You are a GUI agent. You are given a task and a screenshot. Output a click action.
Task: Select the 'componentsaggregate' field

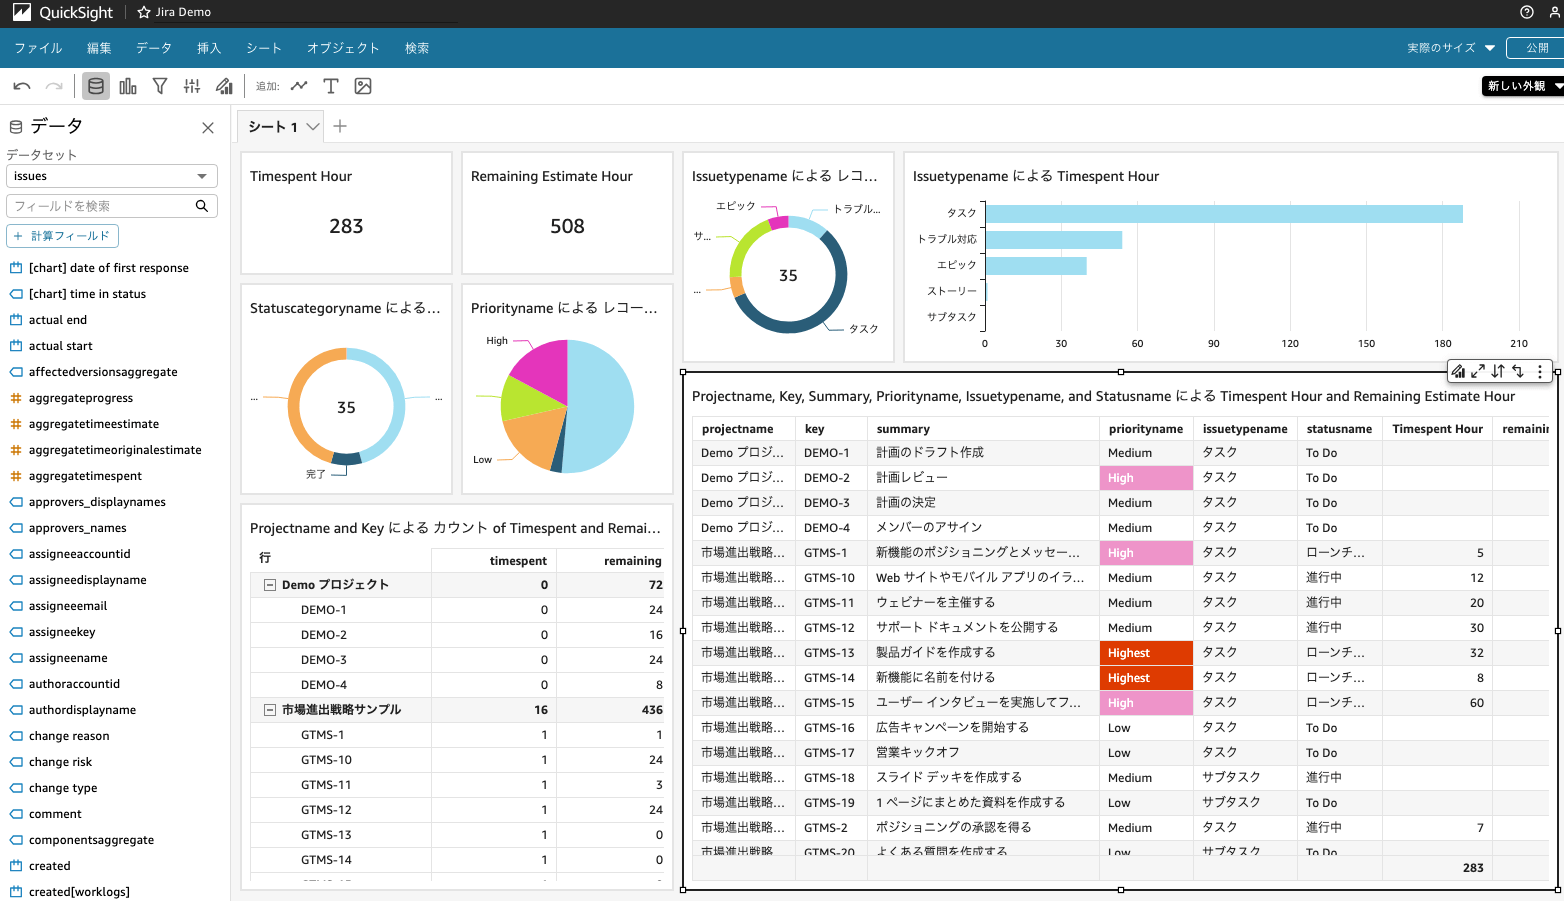91,840
